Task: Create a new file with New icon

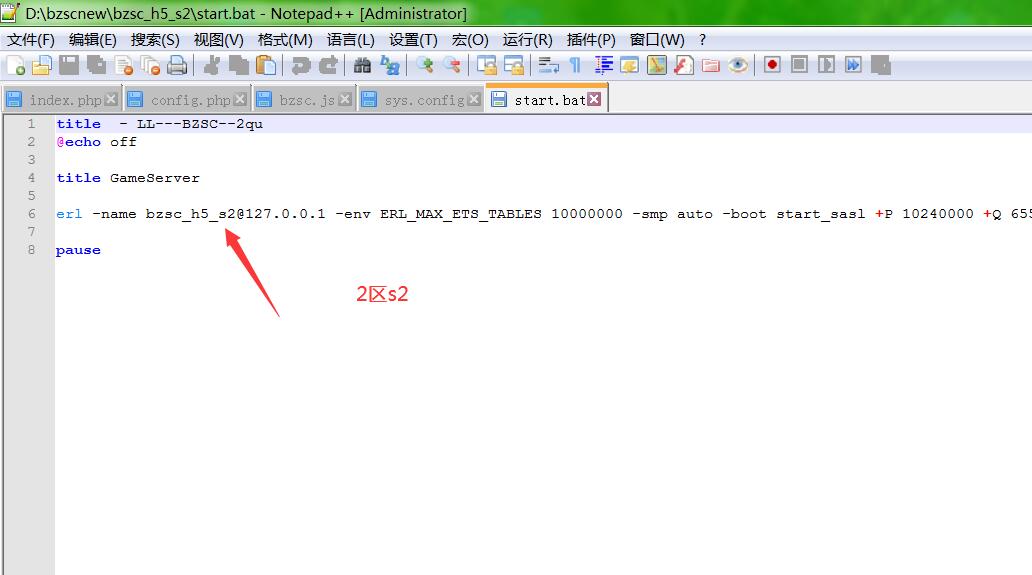Action: click(16, 66)
